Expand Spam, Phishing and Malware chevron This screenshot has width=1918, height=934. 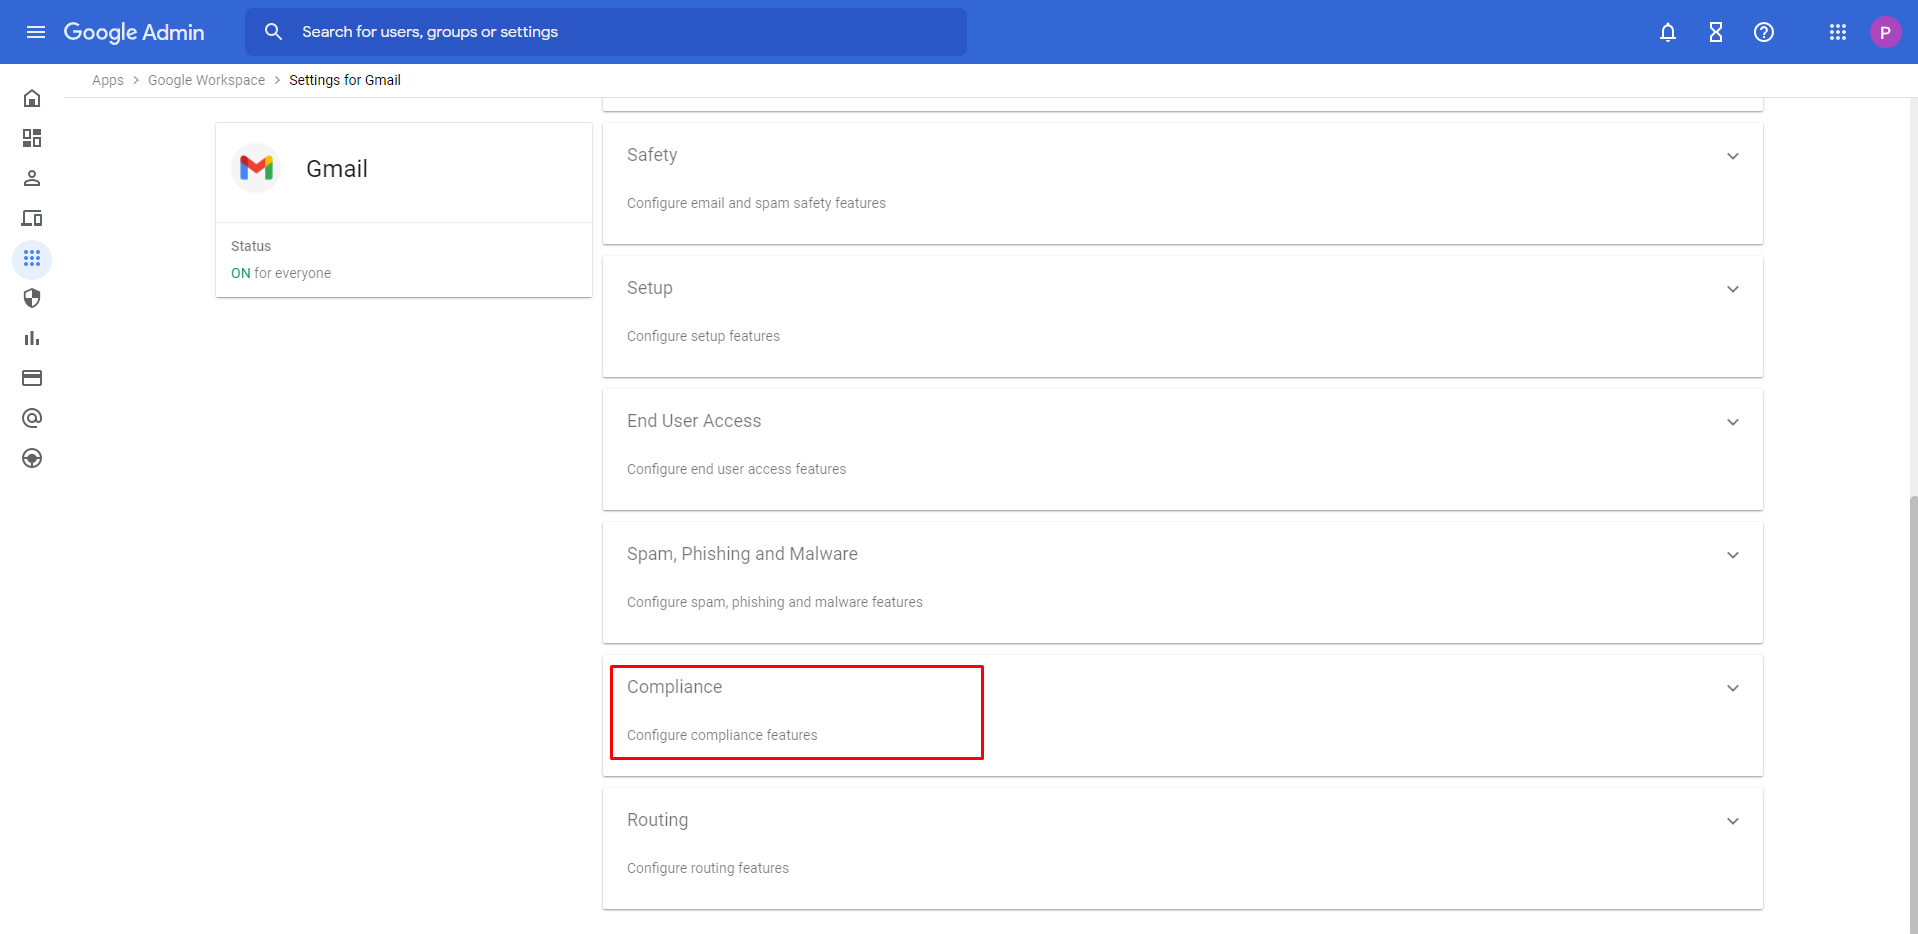[x=1733, y=555]
